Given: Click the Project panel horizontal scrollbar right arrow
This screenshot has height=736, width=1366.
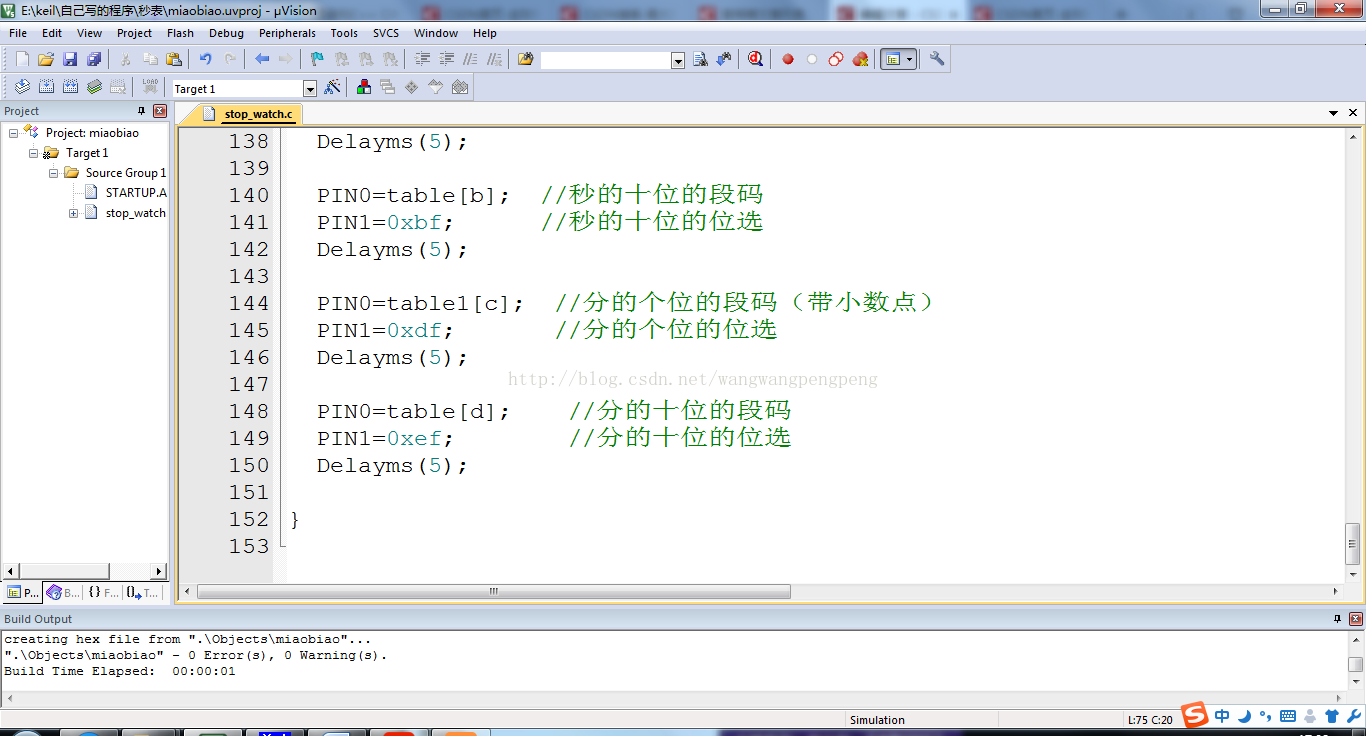Looking at the screenshot, I should (159, 571).
